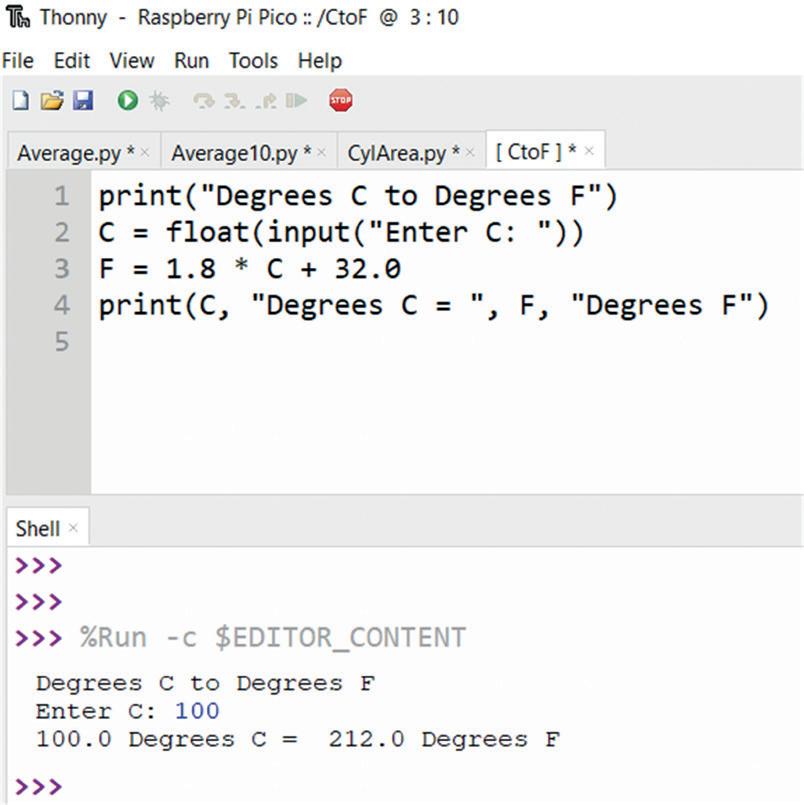Click the Resume debugging icon
Image resolution: width=804 pixels, height=805 pixels.
[x=296, y=100]
